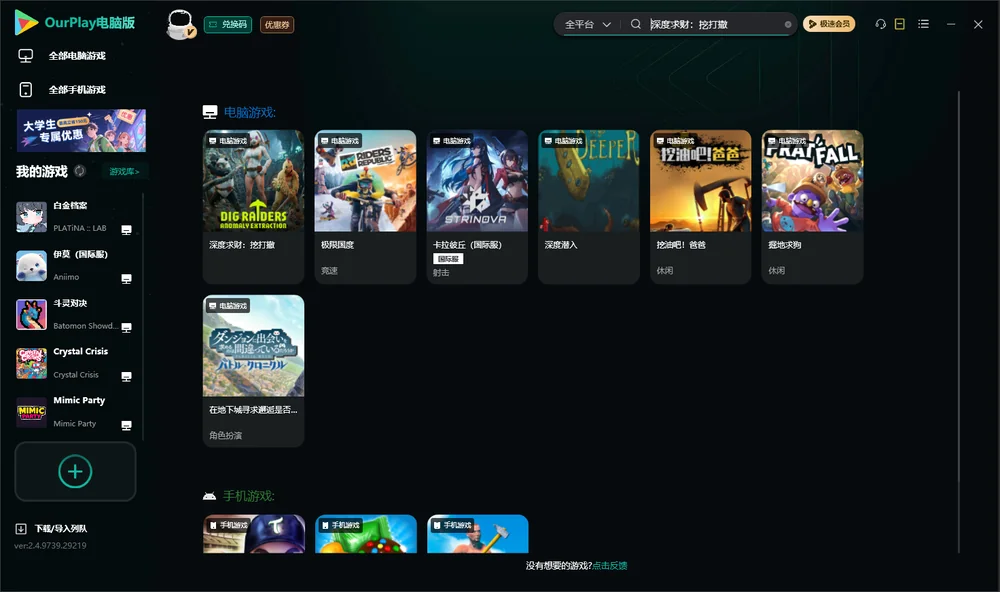Open the Strinova 卡拉彼丘 card
The height and width of the screenshot is (592, 1000).
pyautogui.click(x=477, y=207)
